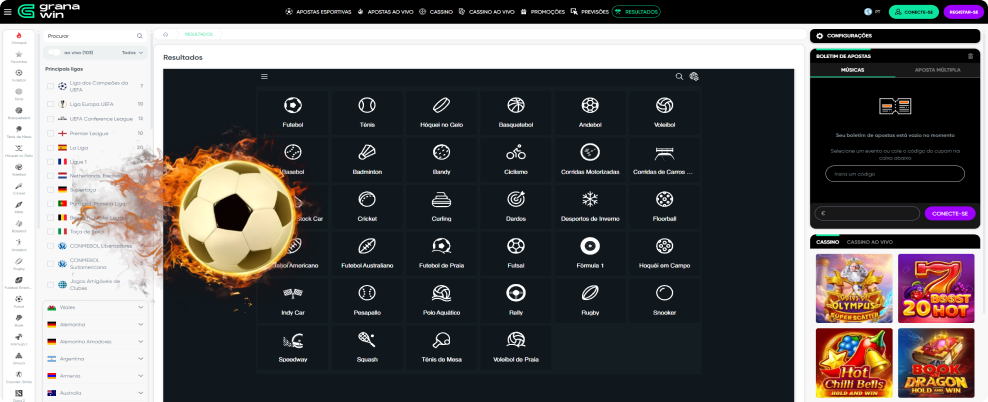Click the trash icon in Boletim de Apostas
This screenshot has height=402, width=988.
(969, 56)
